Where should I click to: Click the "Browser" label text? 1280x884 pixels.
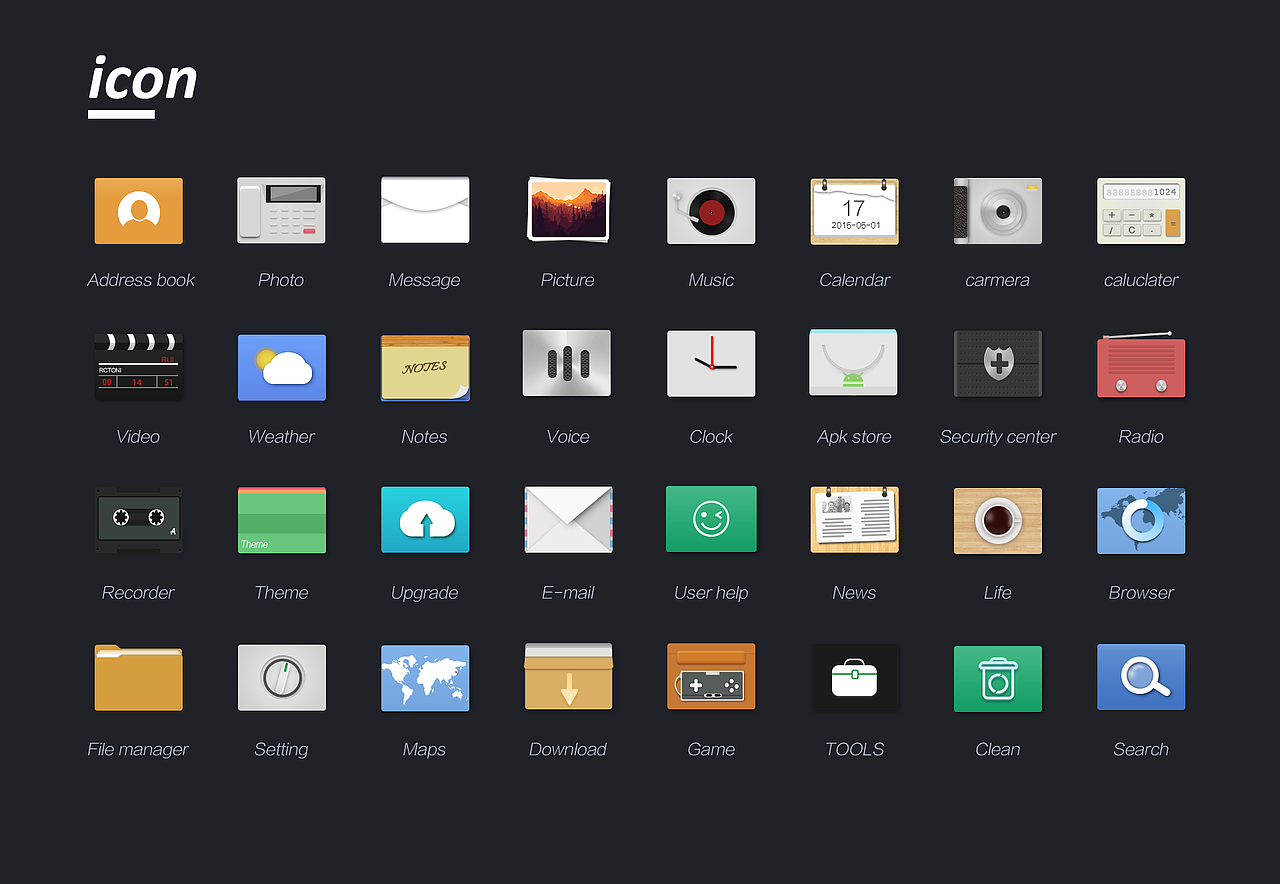[1141, 593]
